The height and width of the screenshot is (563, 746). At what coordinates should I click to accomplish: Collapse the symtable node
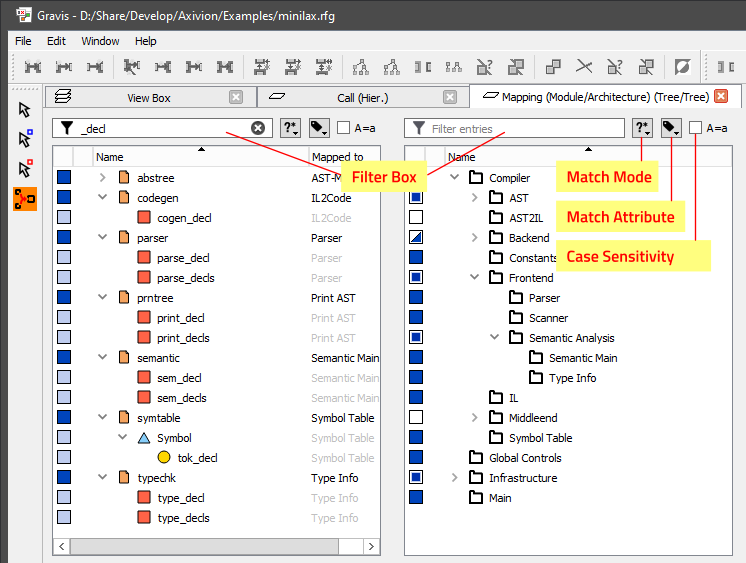102,417
